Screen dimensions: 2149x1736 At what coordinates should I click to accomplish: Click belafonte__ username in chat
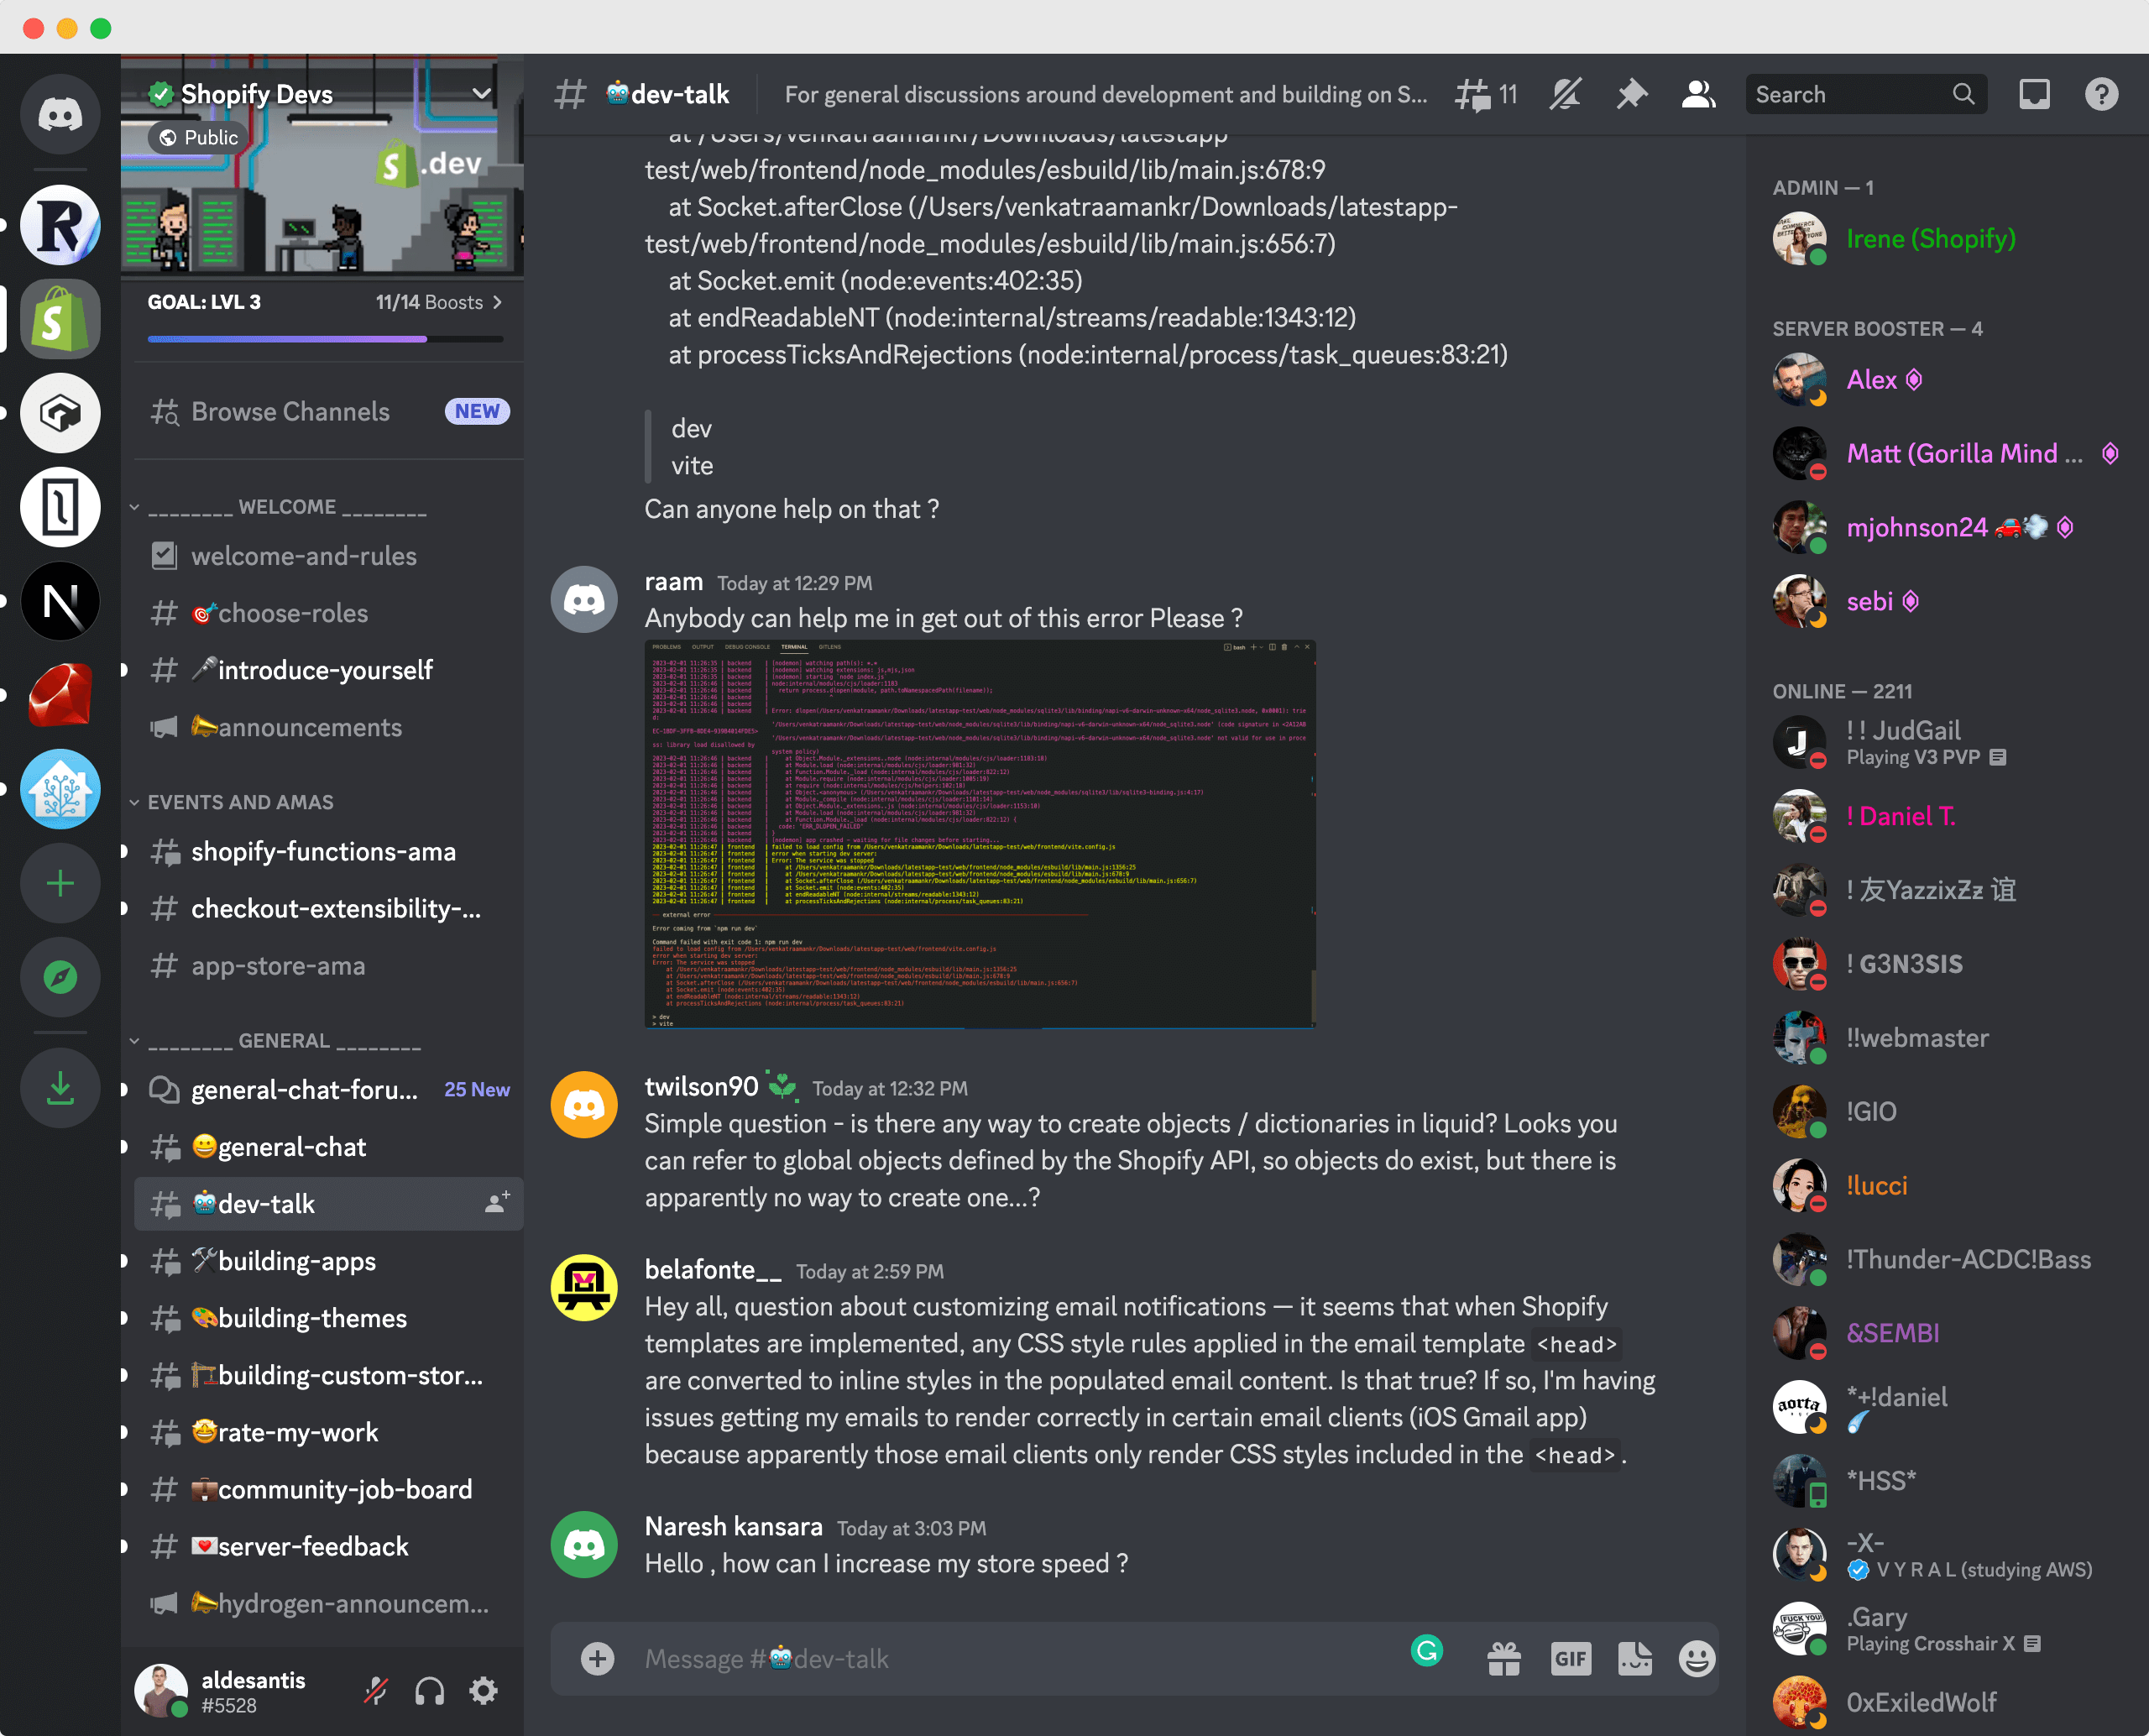coord(713,1270)
